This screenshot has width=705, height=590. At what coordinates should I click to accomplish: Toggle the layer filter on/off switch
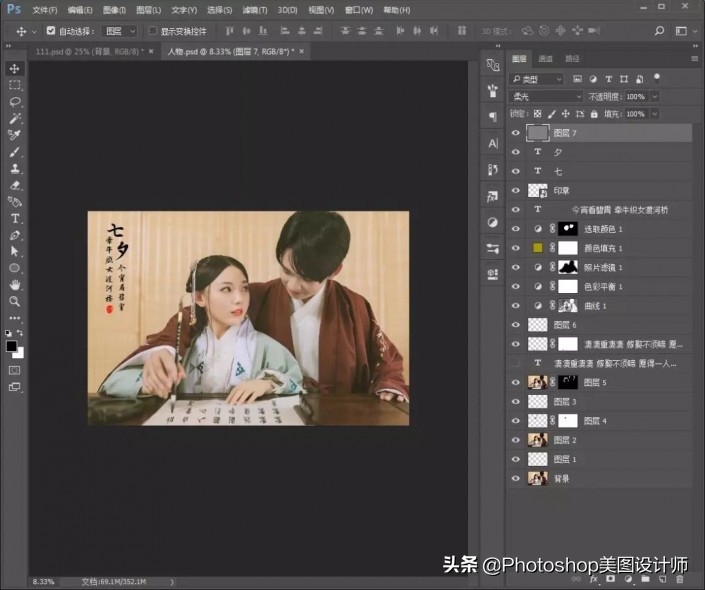(657, 78)
